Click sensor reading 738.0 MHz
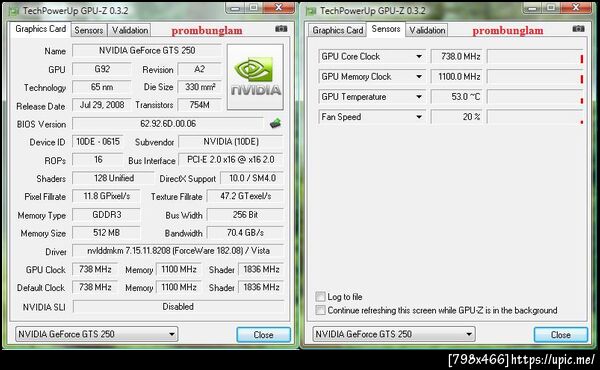 (x=457, y=57)
